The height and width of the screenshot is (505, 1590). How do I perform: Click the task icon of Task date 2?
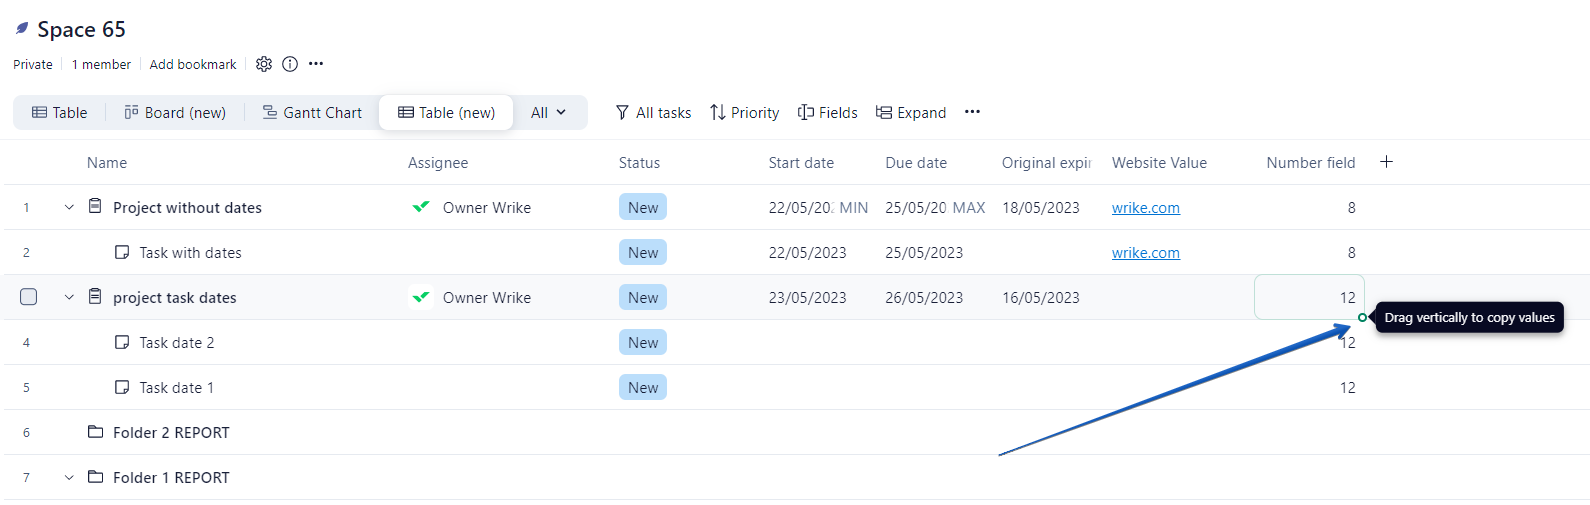[122, 342]
